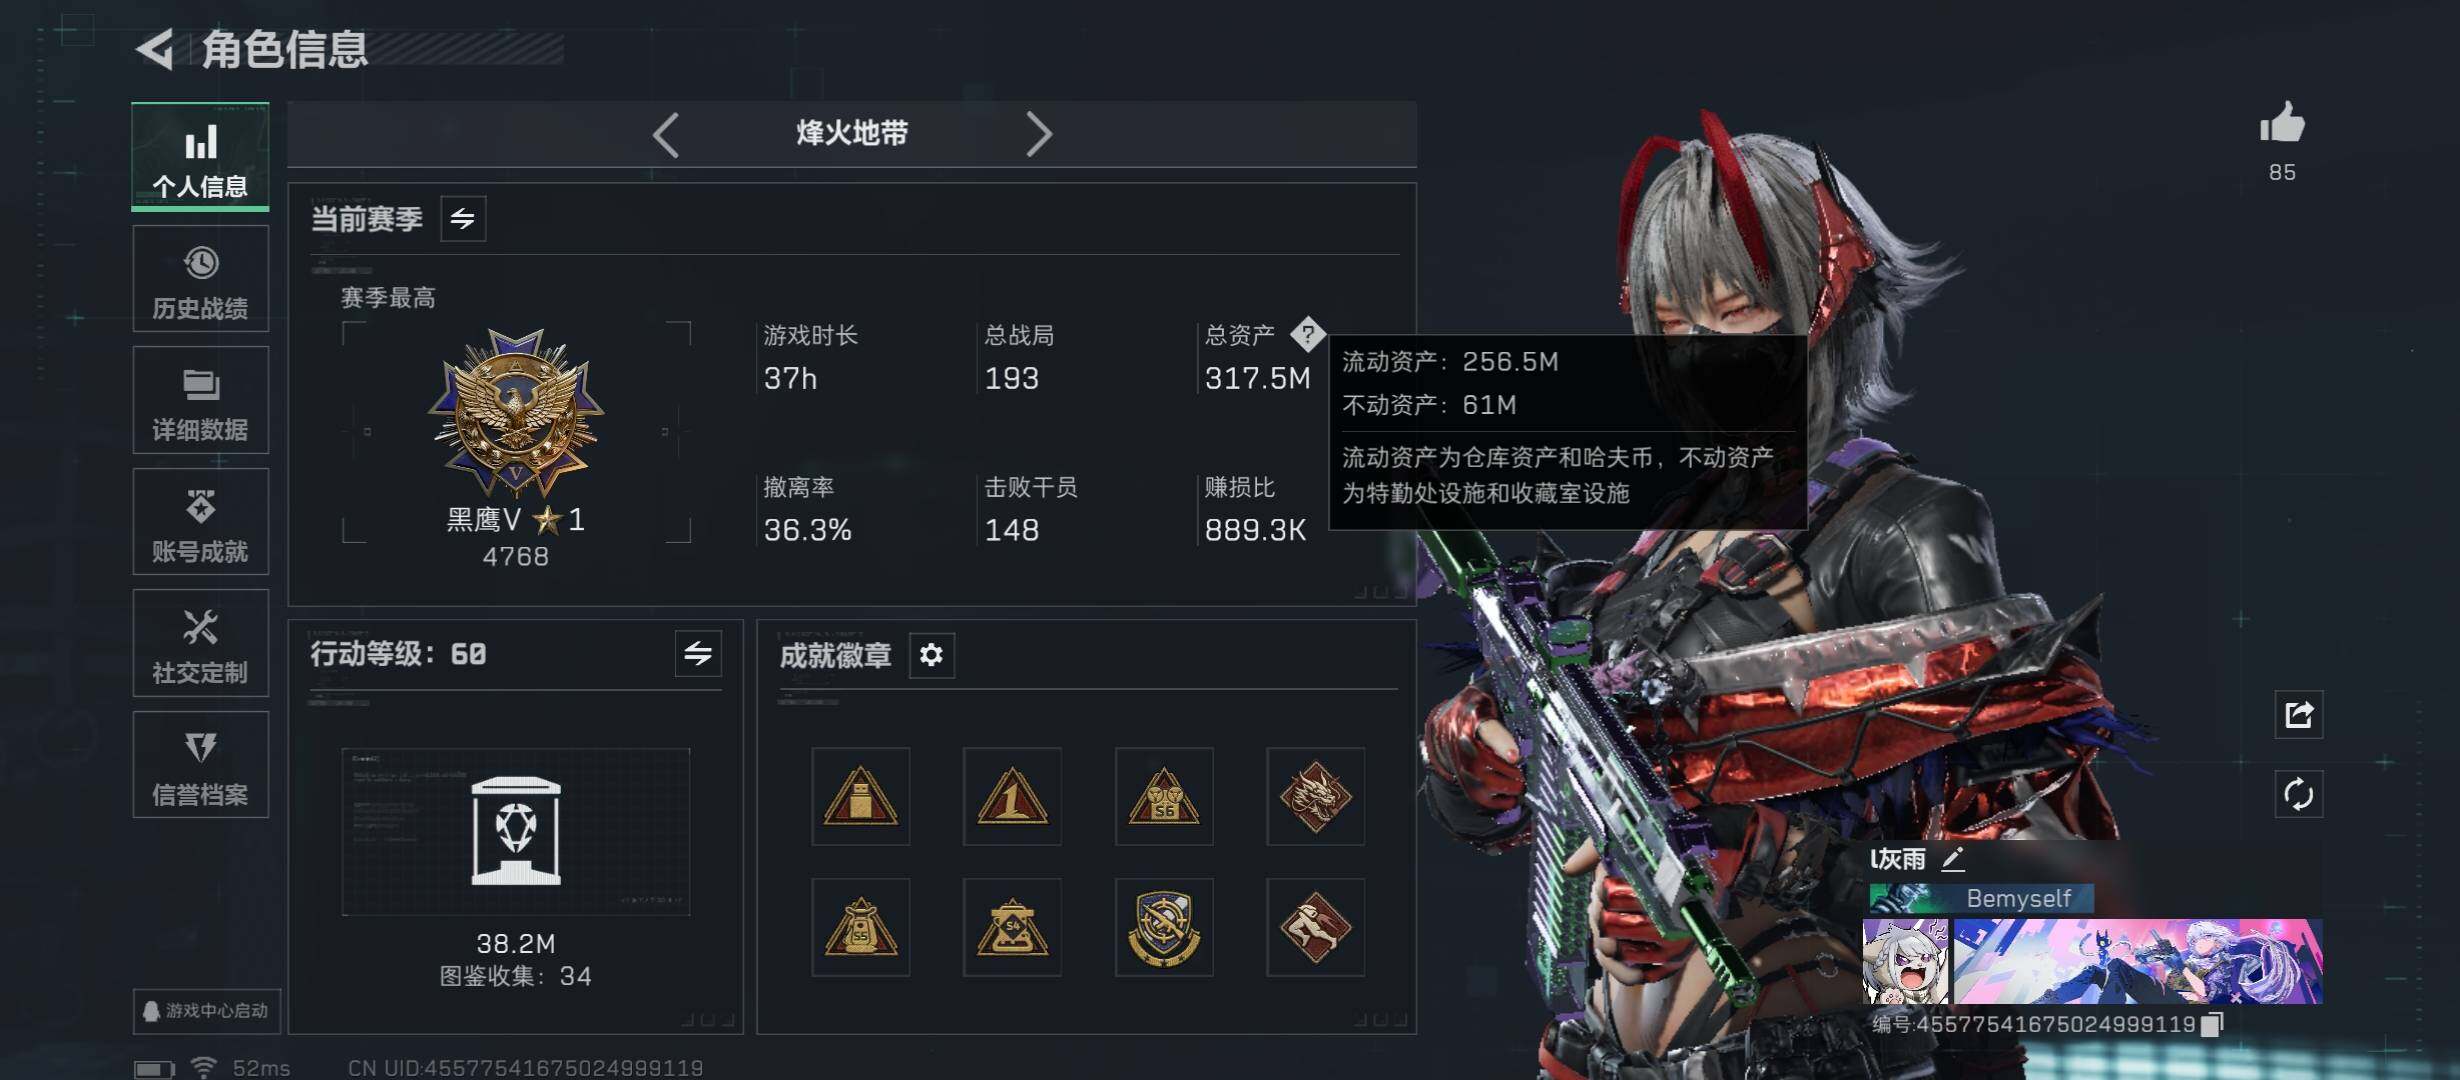
Task: Select the 账号成就 sidebar icon
Action: (200, 521)
